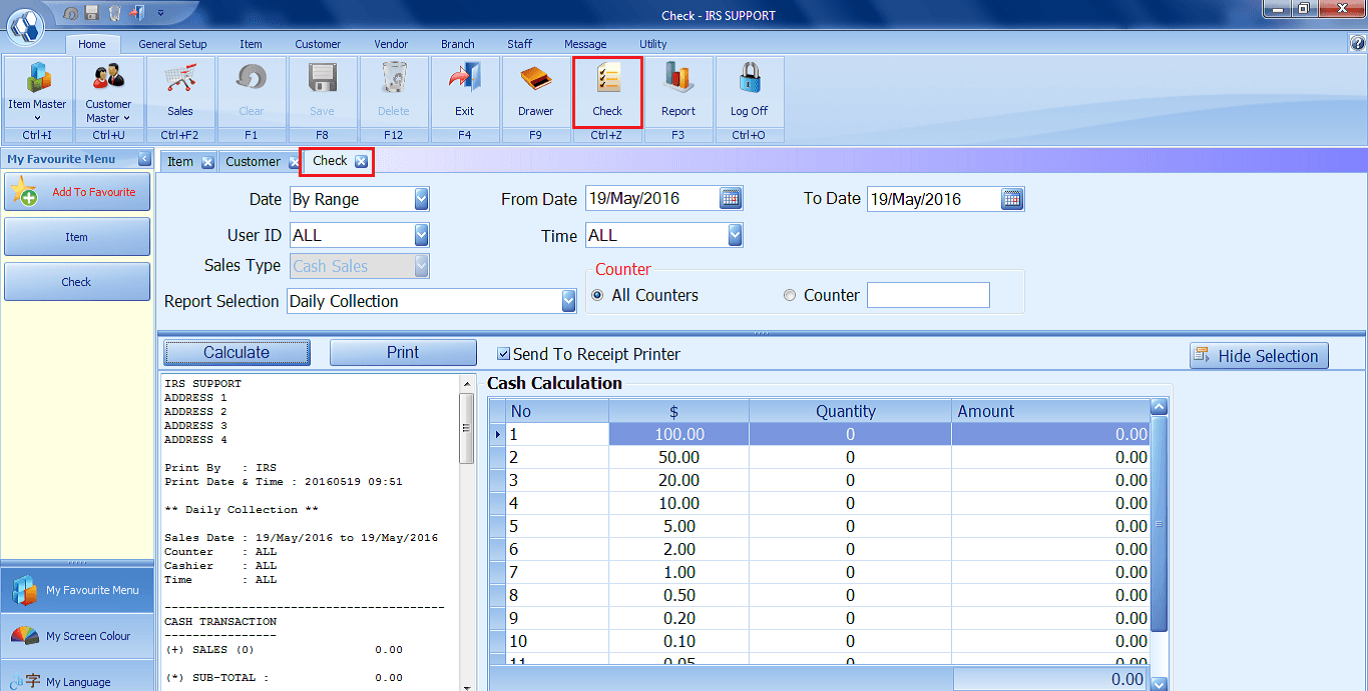Log Off using the padlock icon
Image resolution: width=1368 pixels, height=691 pixels.
pyautogui.click(x=749, y=90)
